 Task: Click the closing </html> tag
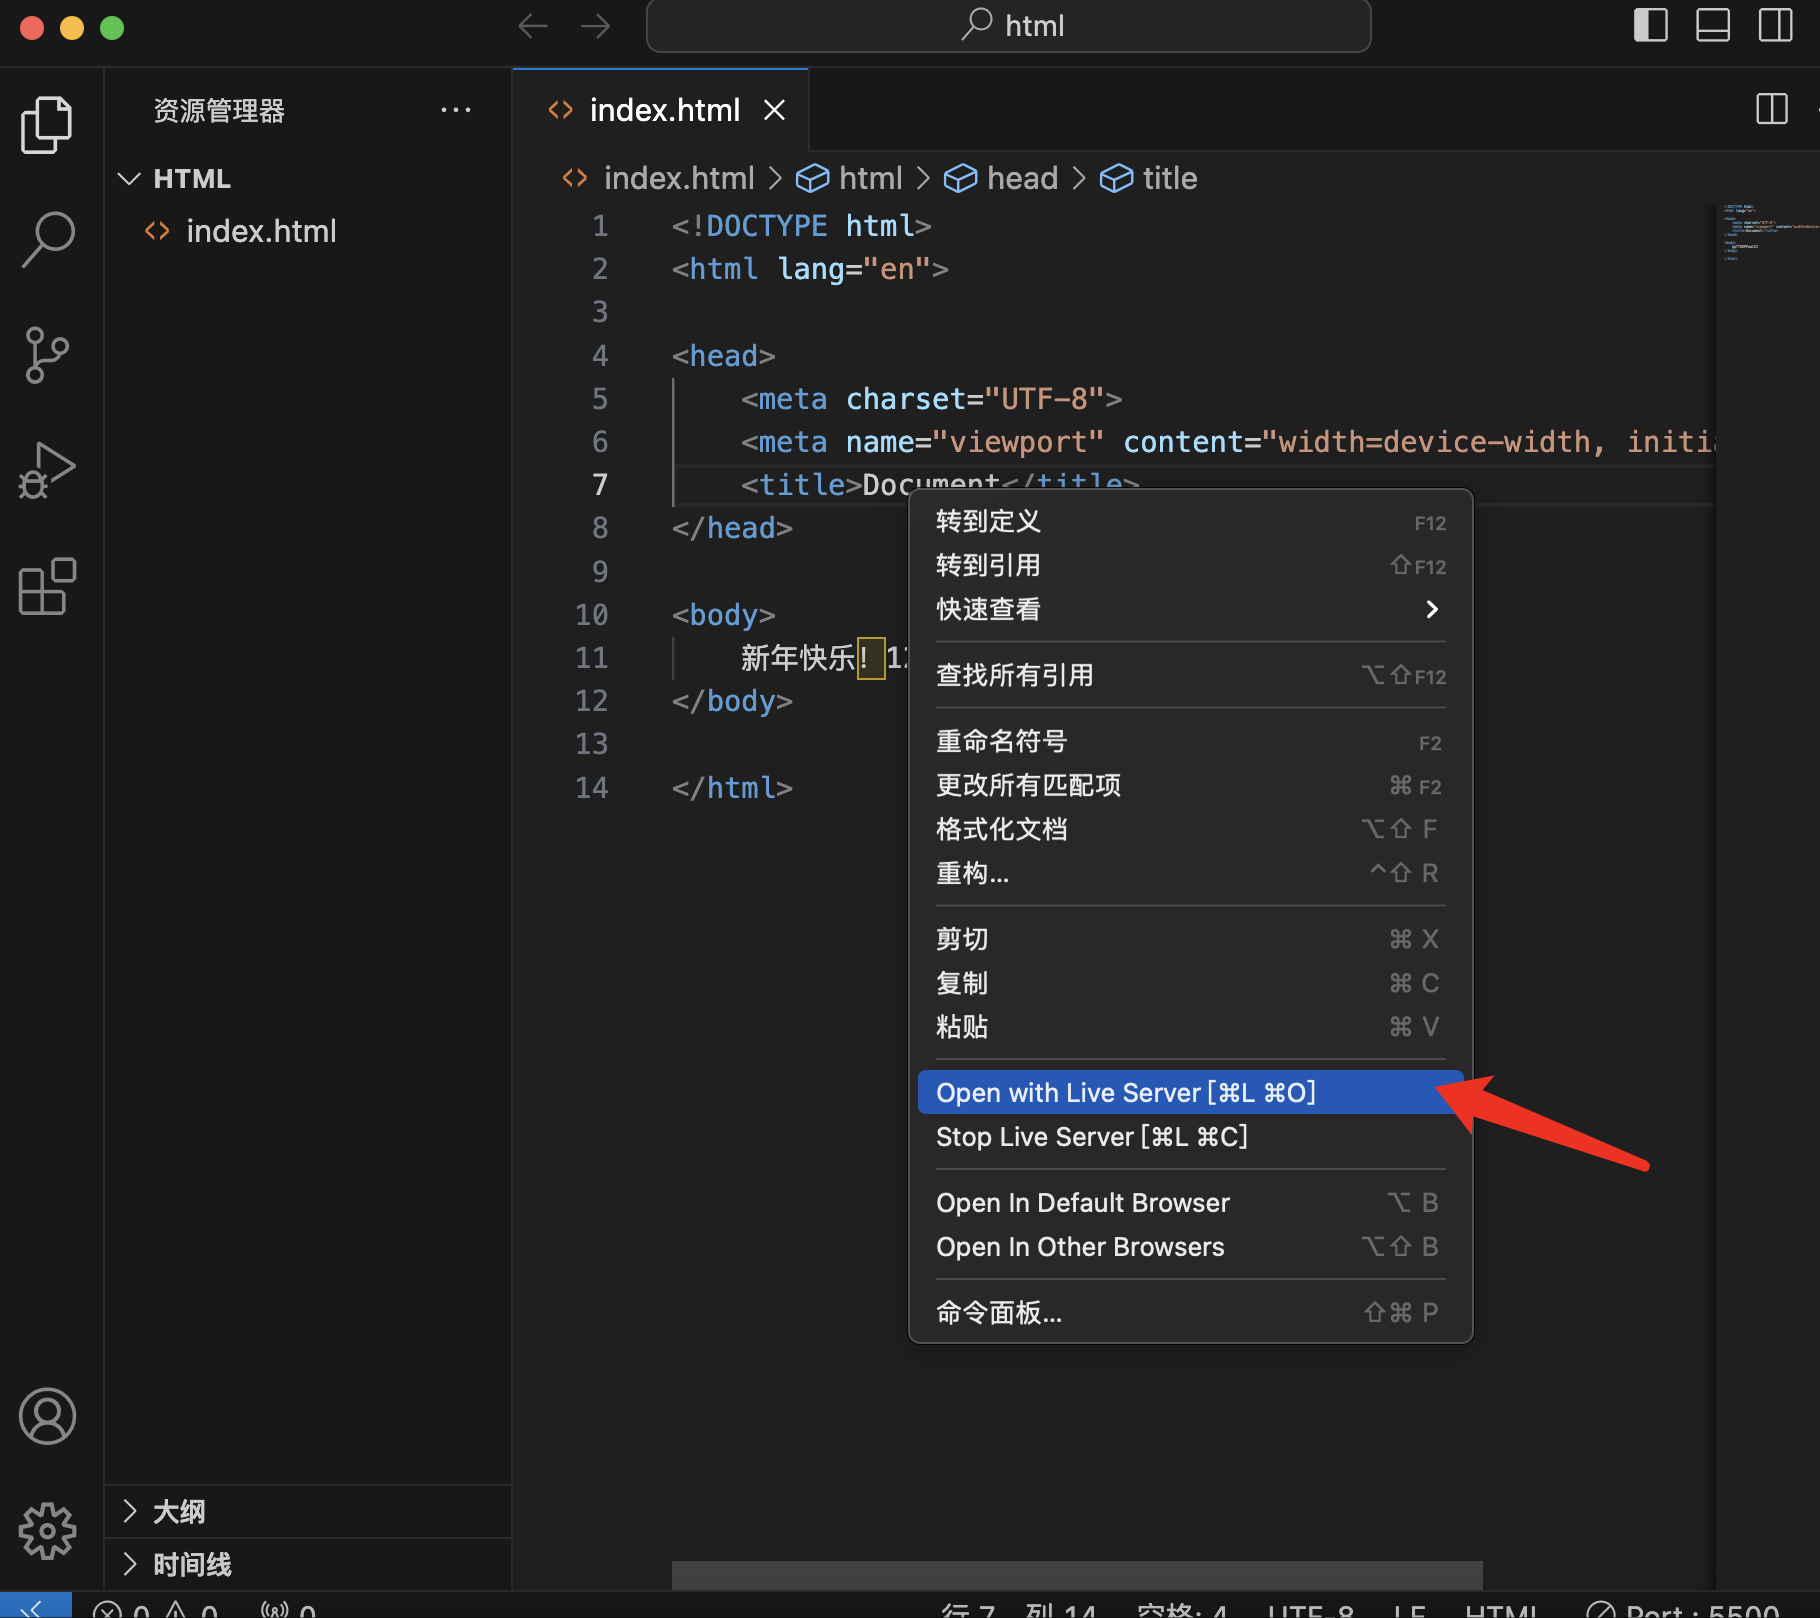(732, 788)
